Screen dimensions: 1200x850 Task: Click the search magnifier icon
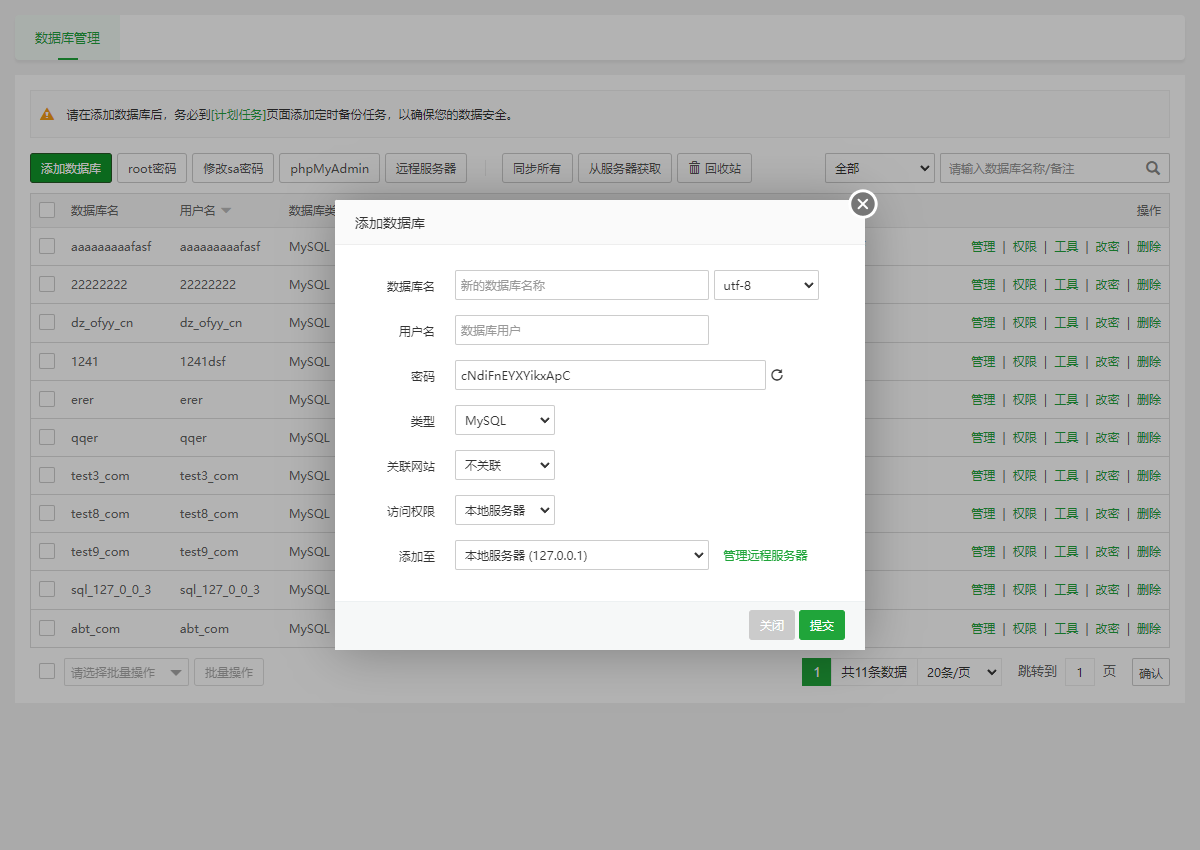tap(1153, 168)
